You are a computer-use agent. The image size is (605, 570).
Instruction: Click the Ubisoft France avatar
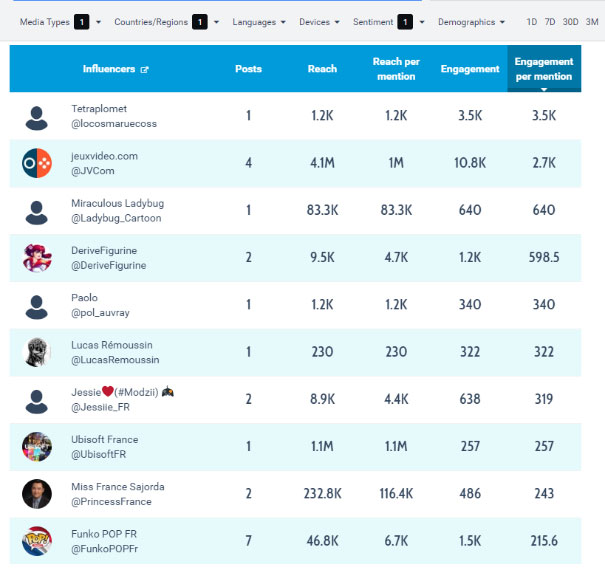pyautogui.click(x=37, y=446)
